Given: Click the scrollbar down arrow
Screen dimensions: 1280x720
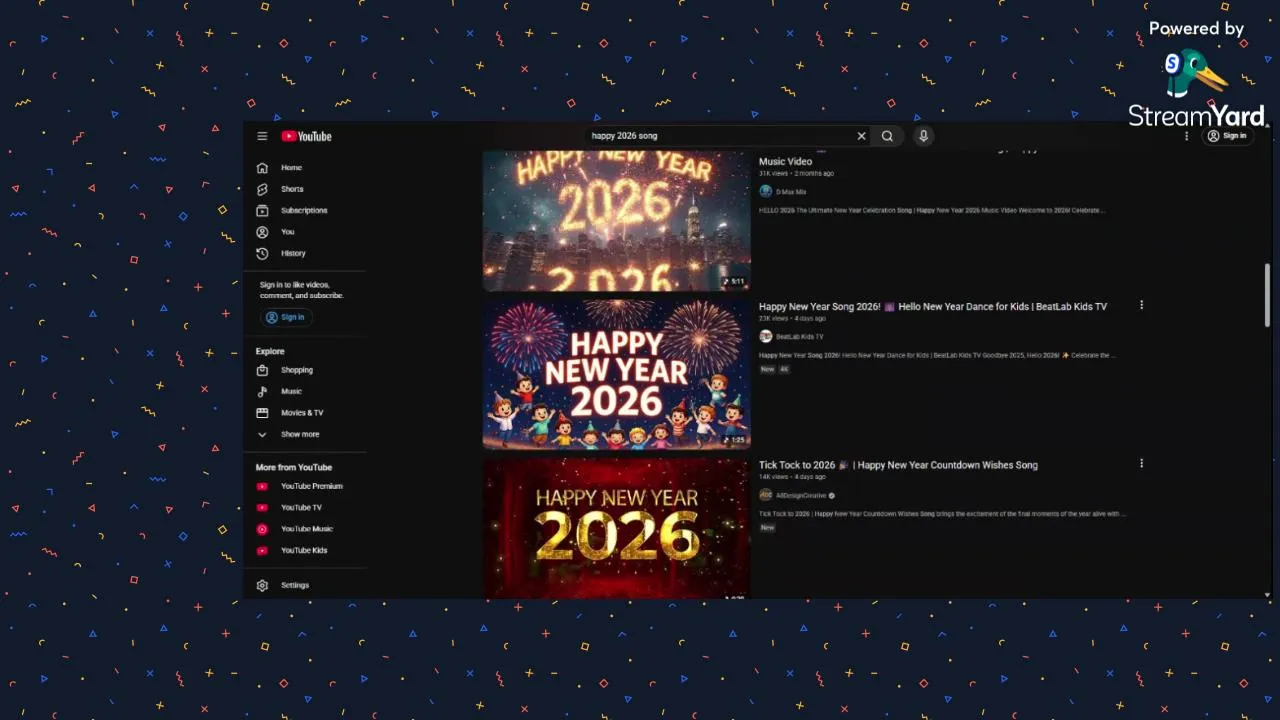Looking at the screenshot, I should [x=1267, y=594].
